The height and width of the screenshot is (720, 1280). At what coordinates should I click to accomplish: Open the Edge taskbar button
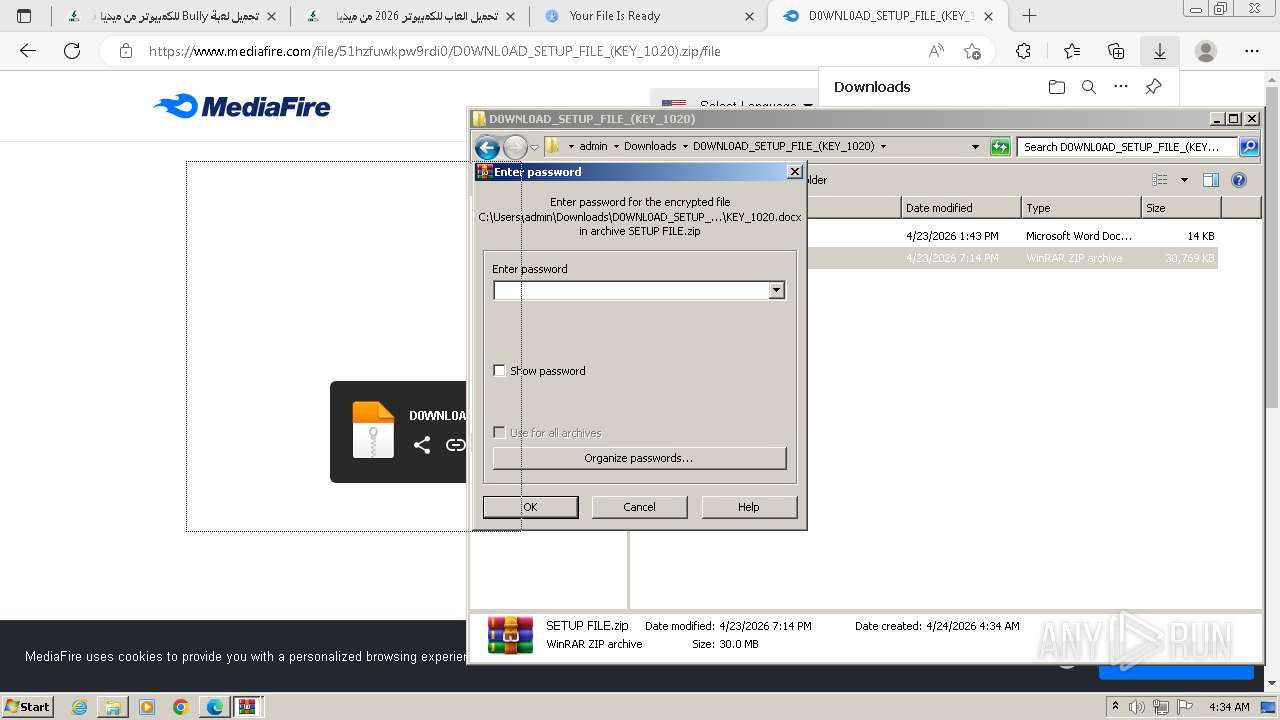pyautogui.click(x=214, y=707)
